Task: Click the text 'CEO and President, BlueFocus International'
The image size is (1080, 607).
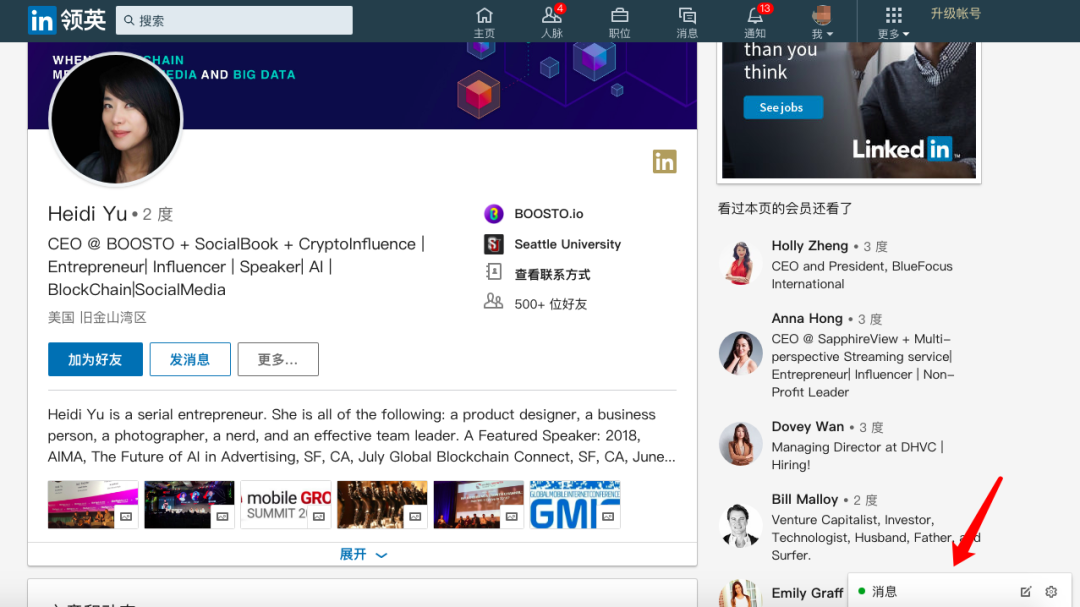Action: (862, 275)
